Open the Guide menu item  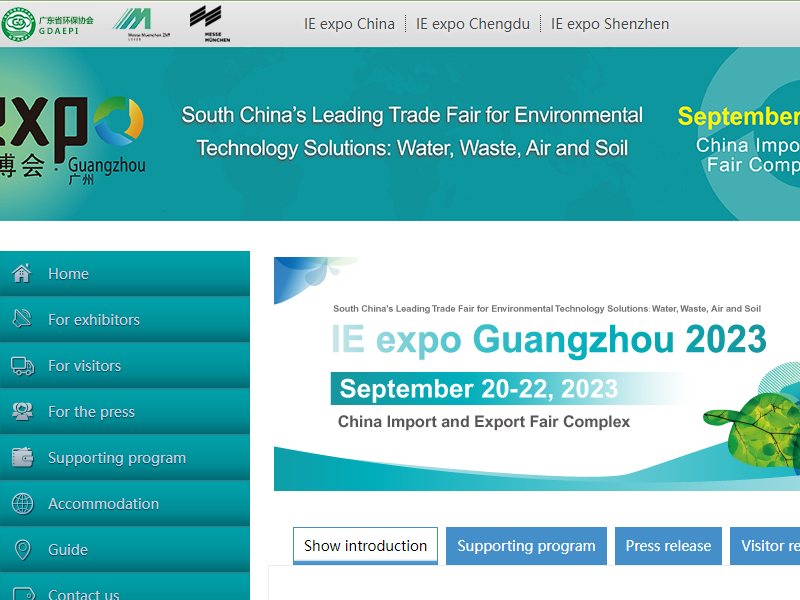[125, 549]
